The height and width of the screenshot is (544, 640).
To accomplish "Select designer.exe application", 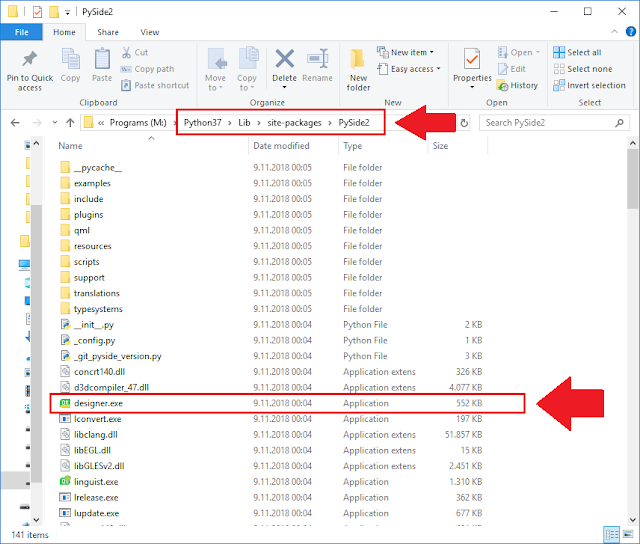I will pos(287,403).
